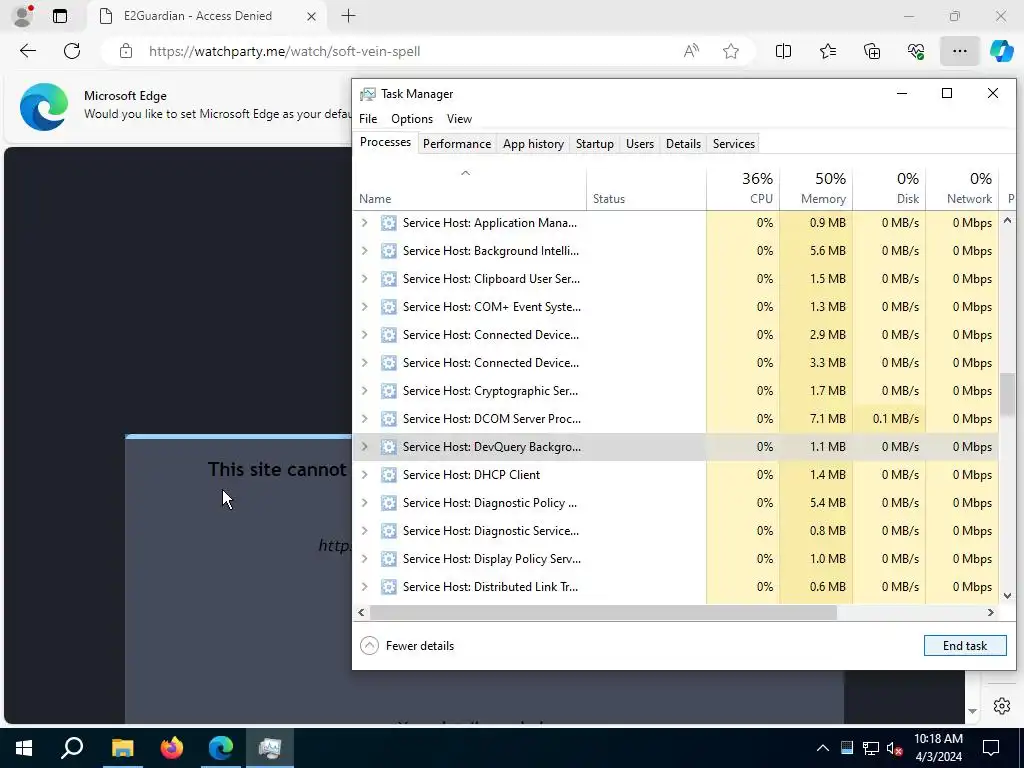Click the process list scroll down arrow
Viewport: 1024px width, 768px height.
pos(1007,595)
